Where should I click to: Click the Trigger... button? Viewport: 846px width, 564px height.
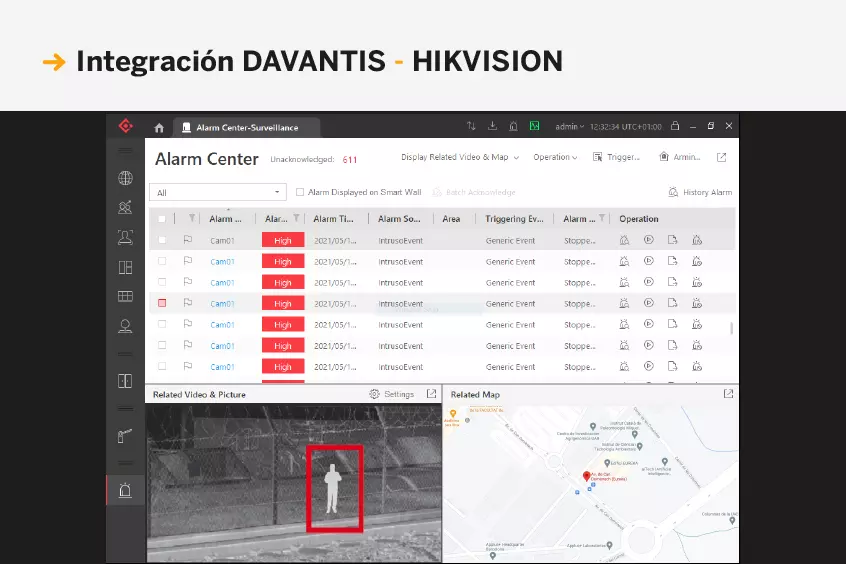[x=616, y=157]
